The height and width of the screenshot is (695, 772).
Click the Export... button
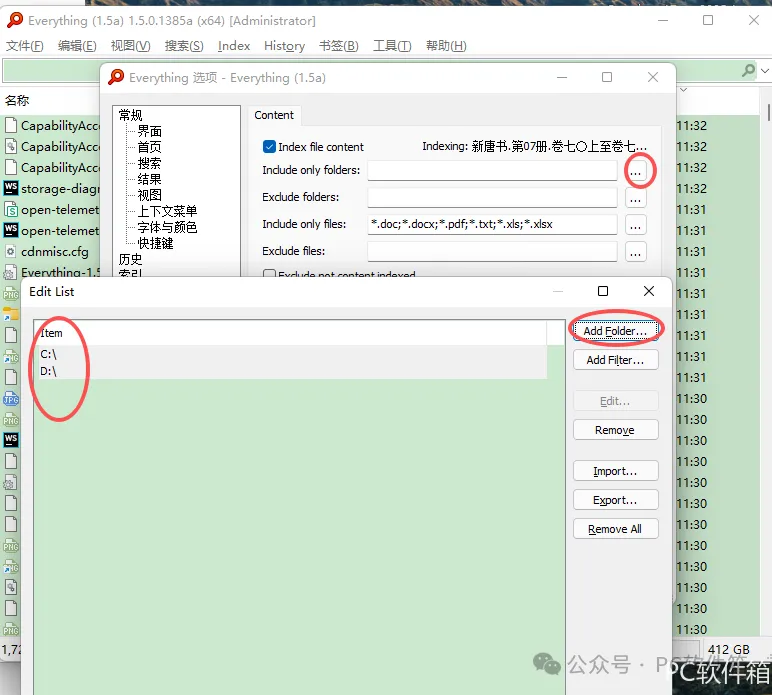615,500
